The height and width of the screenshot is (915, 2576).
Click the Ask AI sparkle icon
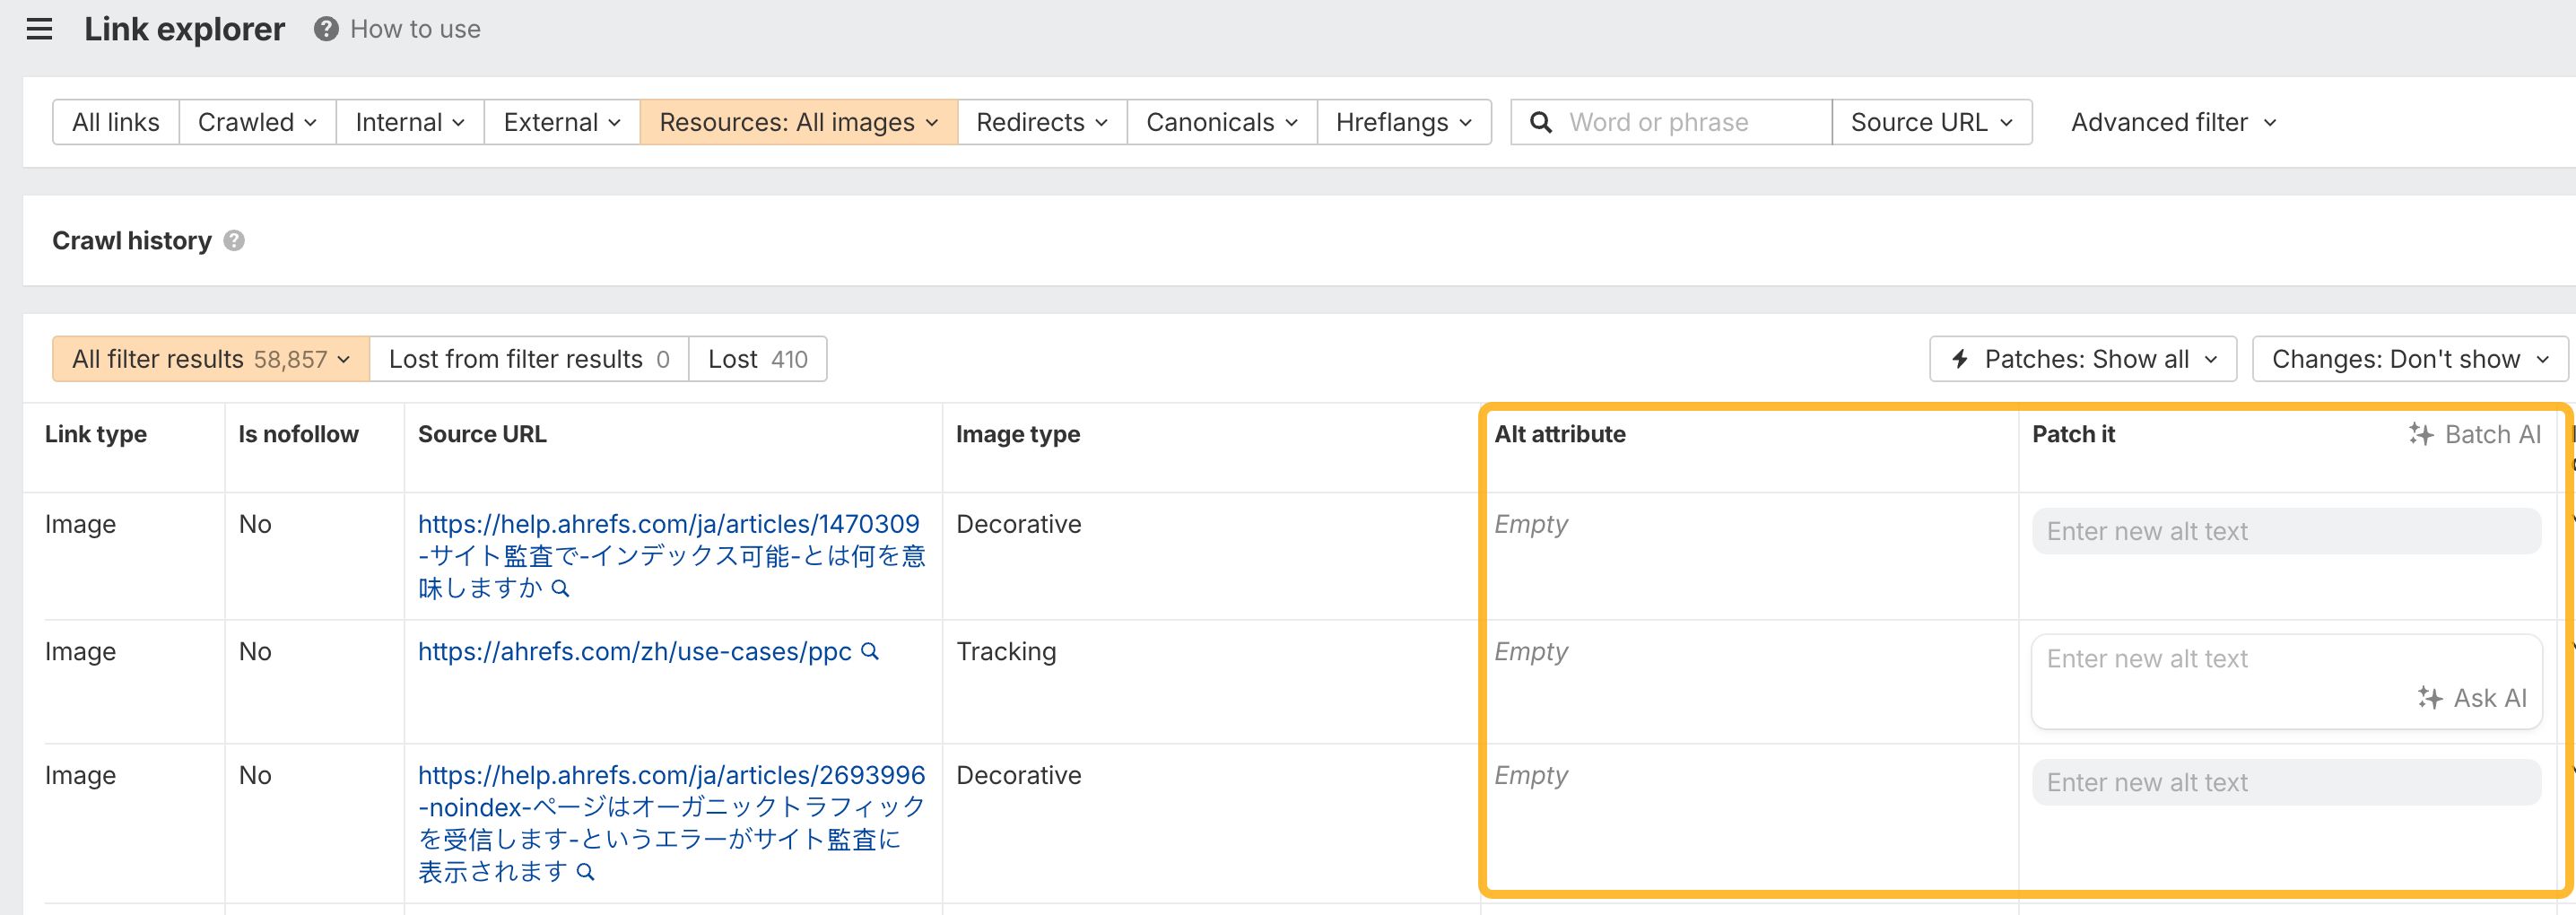(2428, 698)
